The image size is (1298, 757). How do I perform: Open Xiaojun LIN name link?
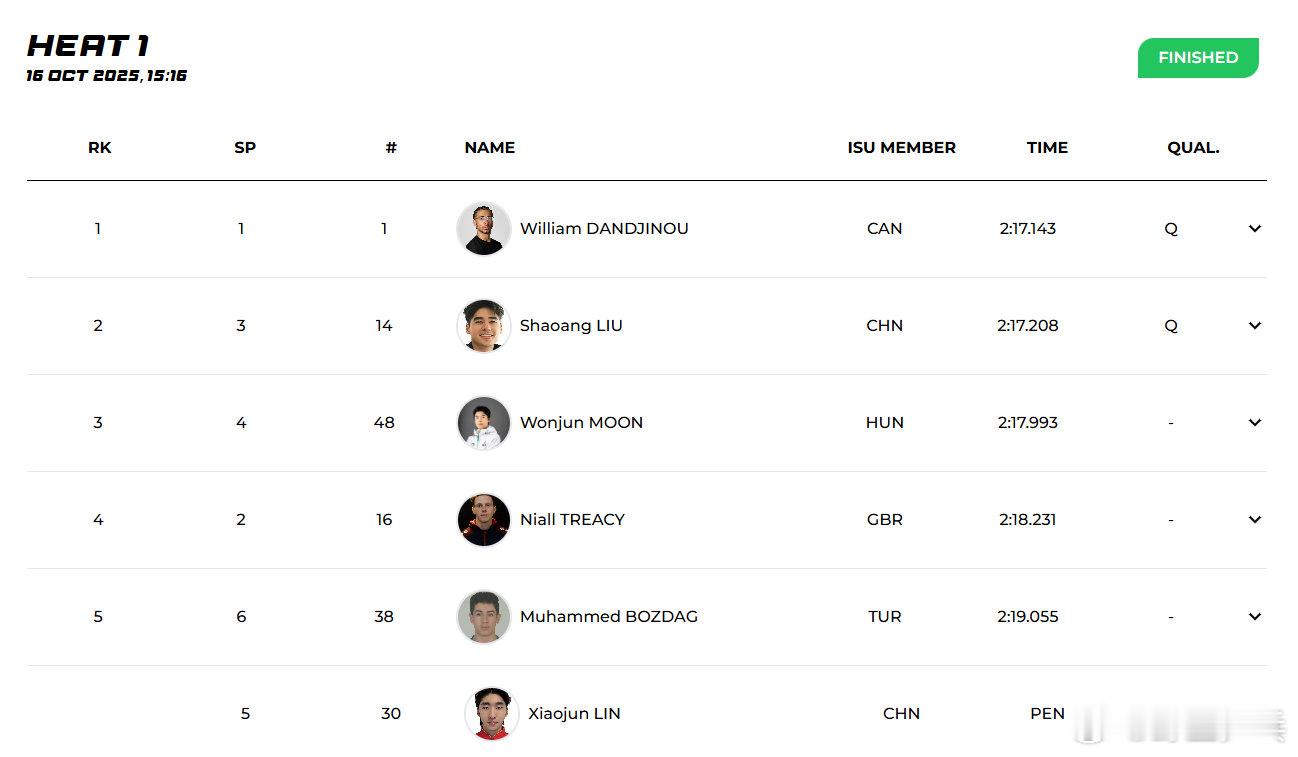point(574,714)
